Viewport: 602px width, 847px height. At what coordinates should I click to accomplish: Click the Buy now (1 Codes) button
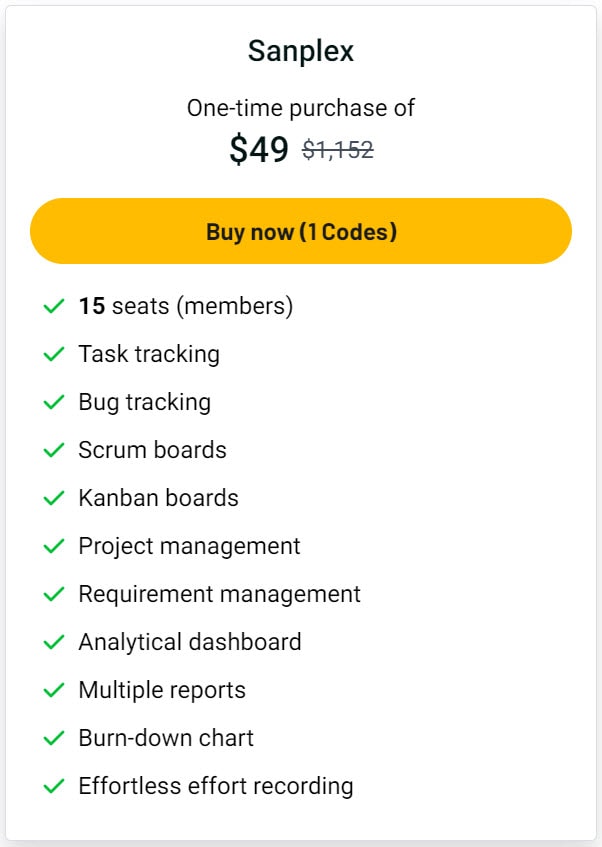[301, 231]
